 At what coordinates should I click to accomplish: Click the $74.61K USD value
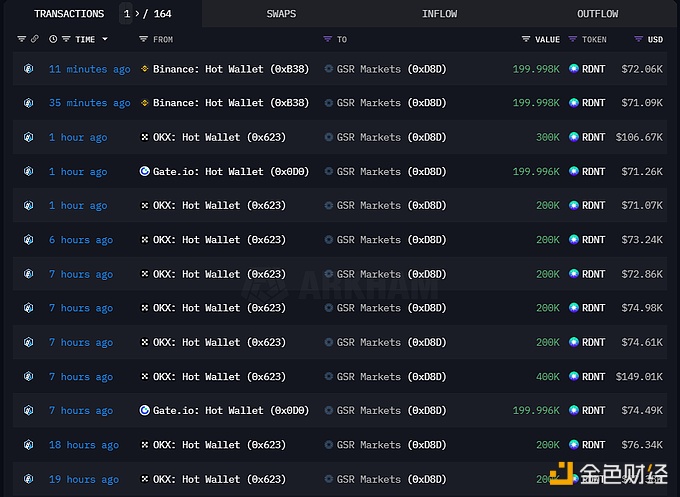(642, 343)
